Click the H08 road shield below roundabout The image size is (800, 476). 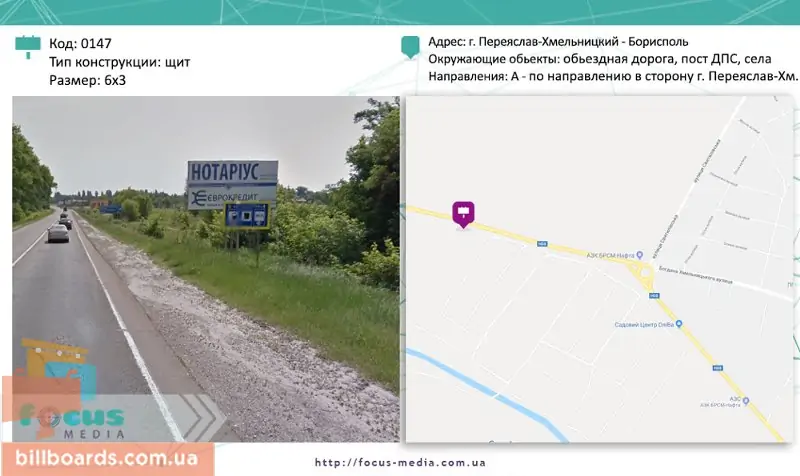coord(655,295)
